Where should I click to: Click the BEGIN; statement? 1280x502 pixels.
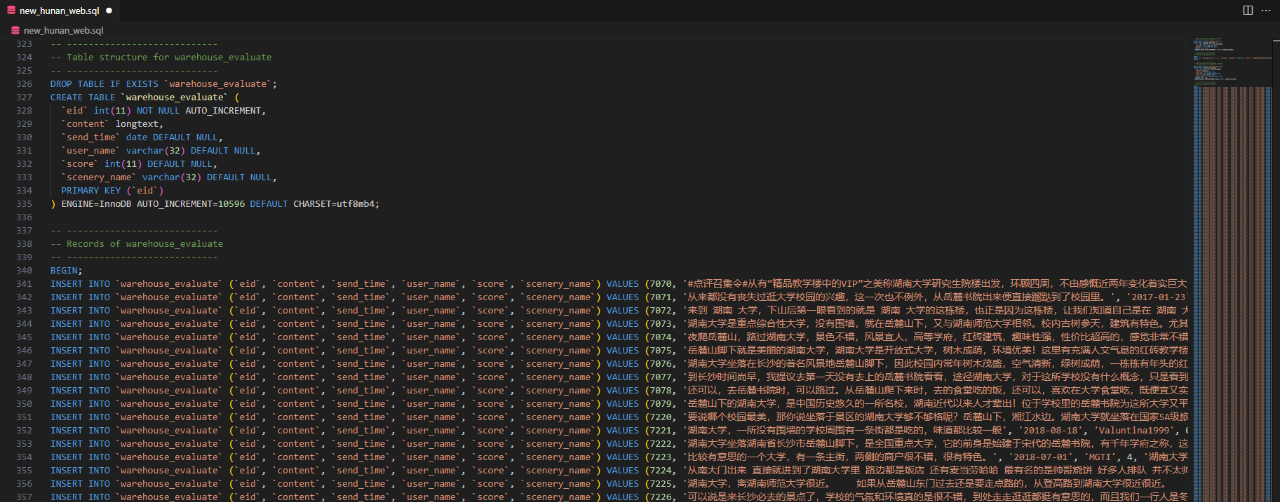[66, 270]
